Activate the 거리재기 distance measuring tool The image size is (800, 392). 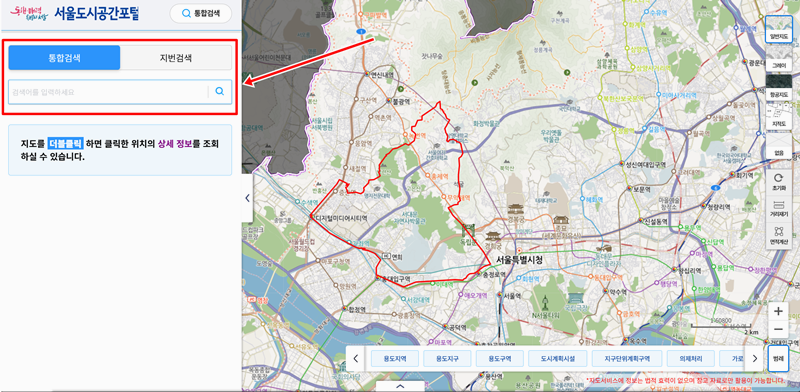click(x=779, y=208)
